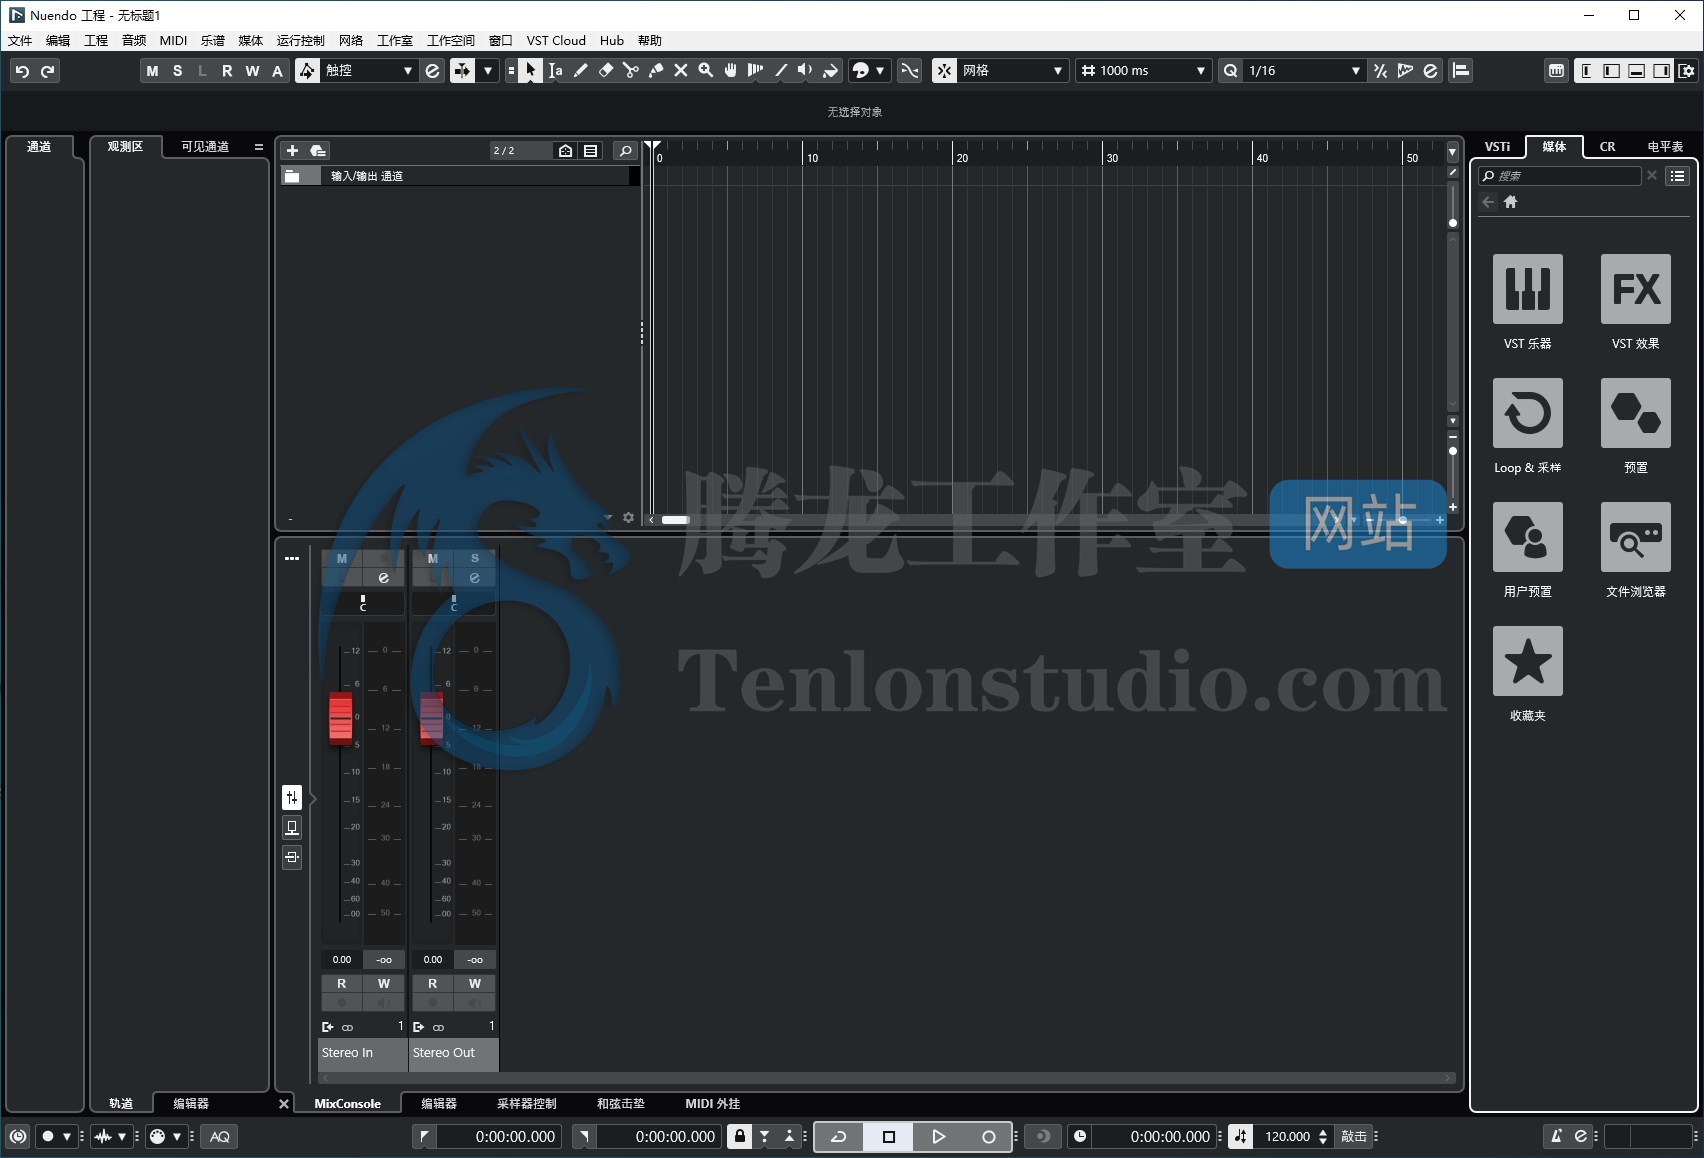1704x1158 pixels.
Task: Go to media rack home
Action: (x=1511, y=202)
